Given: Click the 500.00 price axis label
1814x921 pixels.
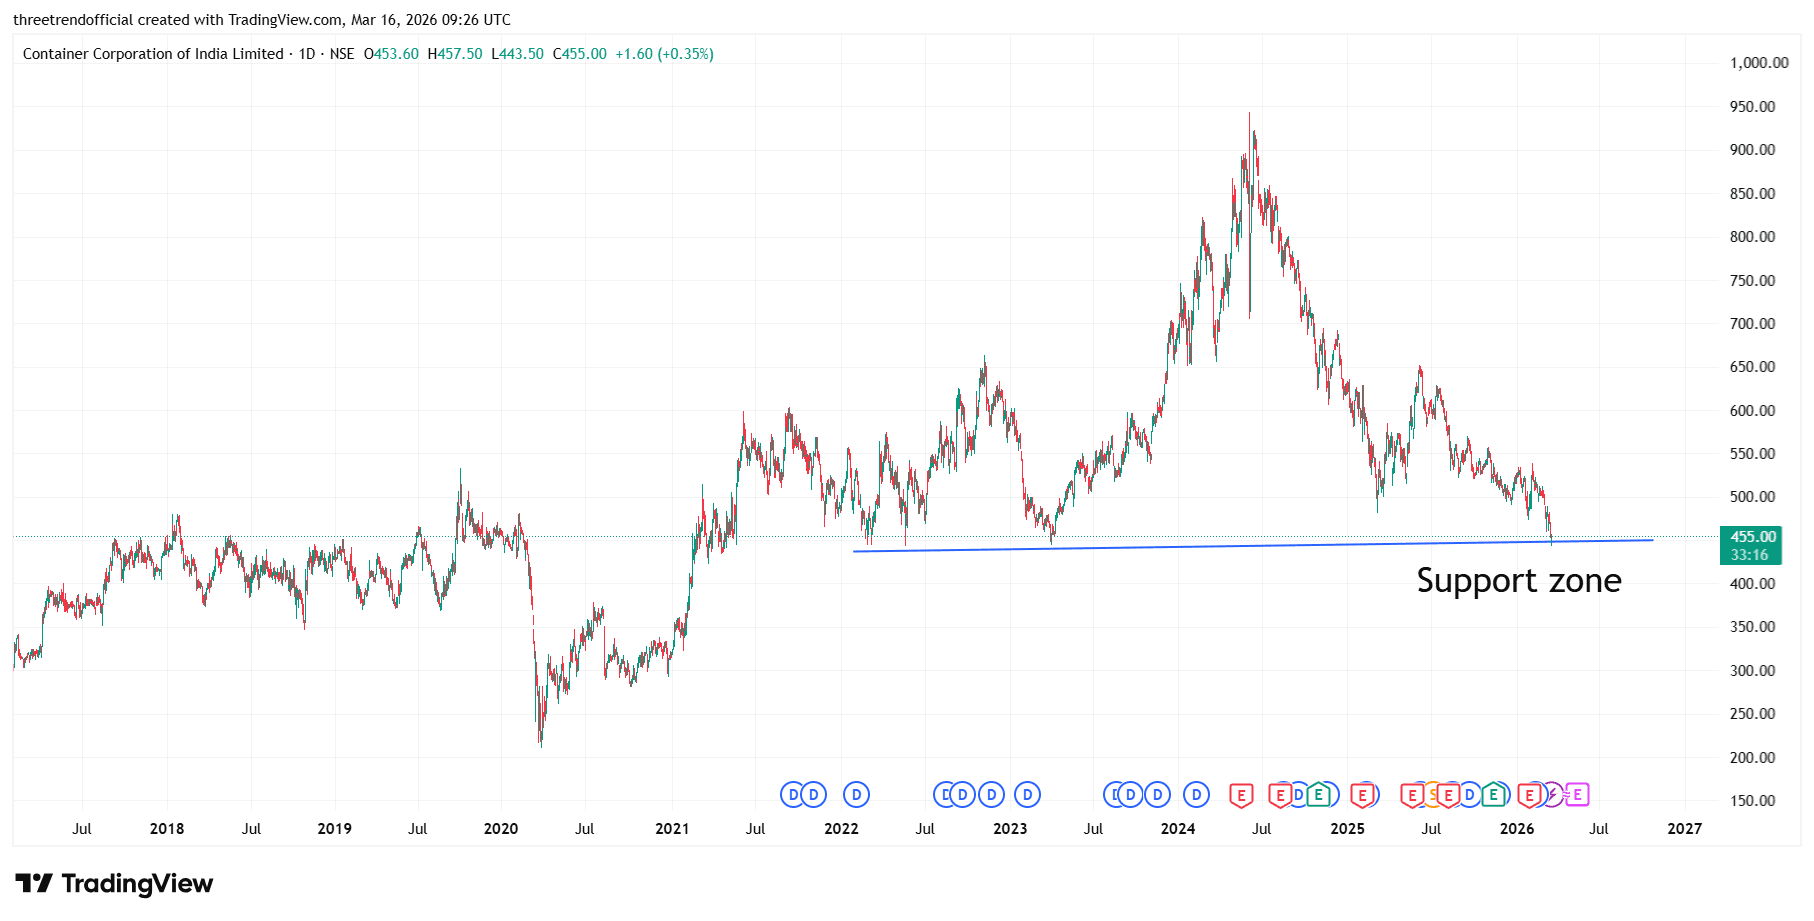Looking at the screenshot, I should click(1753, 497).
